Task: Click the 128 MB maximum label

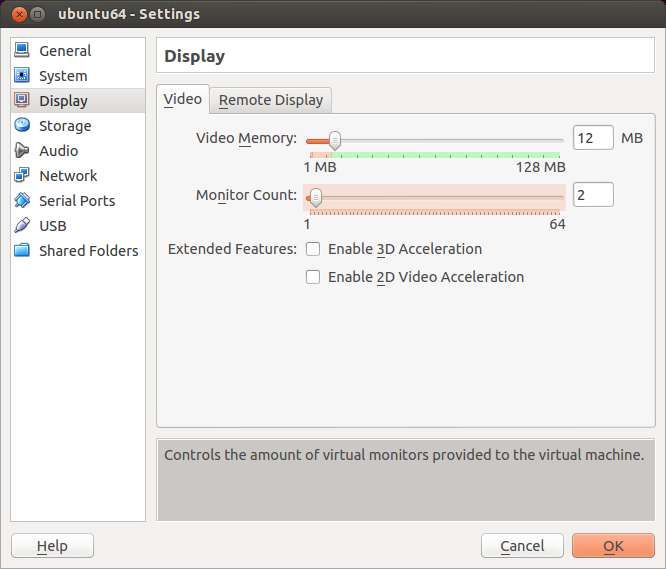Action: (540, 167)
